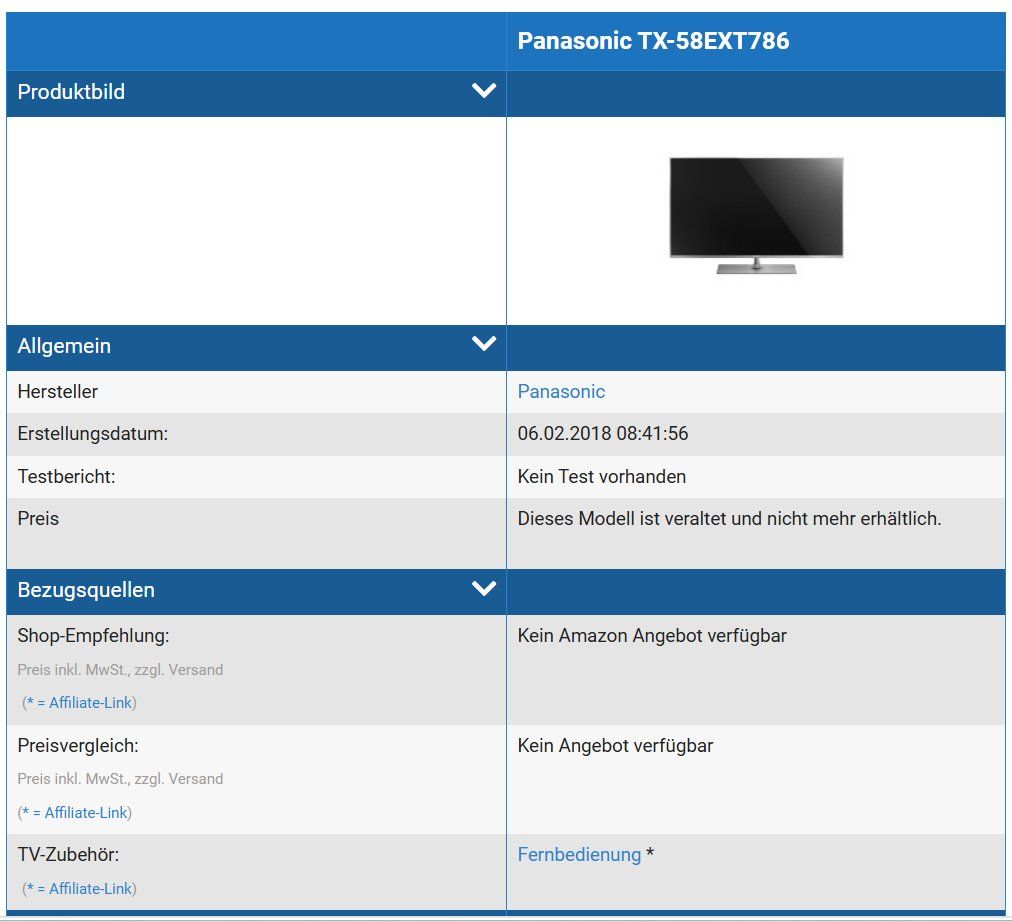Image resolution: width=1012 pixels, height=922 pixels.
Task: Open the Panasonic manufacturer link
Action: (561, 392)
